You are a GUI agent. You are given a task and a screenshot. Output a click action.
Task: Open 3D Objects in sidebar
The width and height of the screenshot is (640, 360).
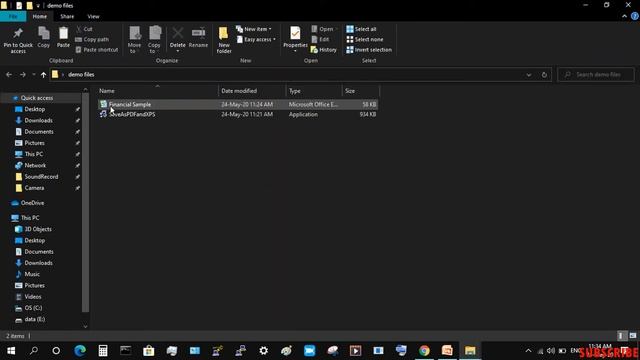tap(38, 229)
